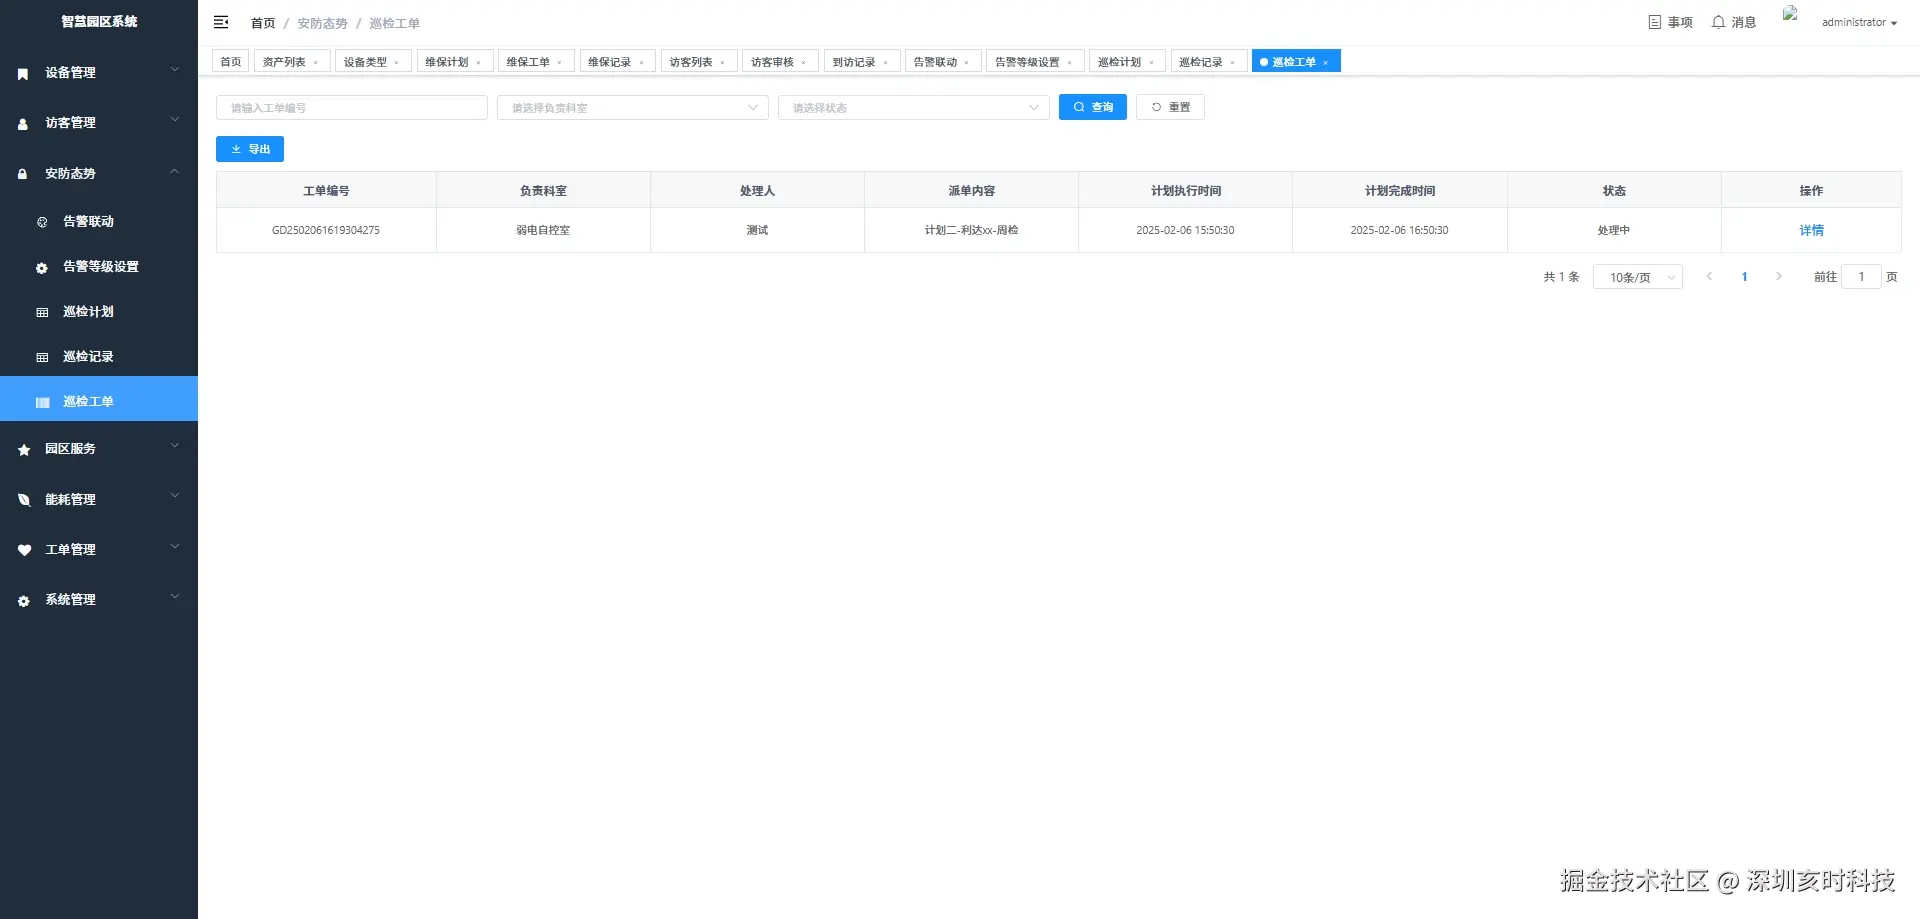Image resolution: width=1920 pixels, height=919 pixels.
Task: Close the 设备类型 tab
Action: (397, 62)
